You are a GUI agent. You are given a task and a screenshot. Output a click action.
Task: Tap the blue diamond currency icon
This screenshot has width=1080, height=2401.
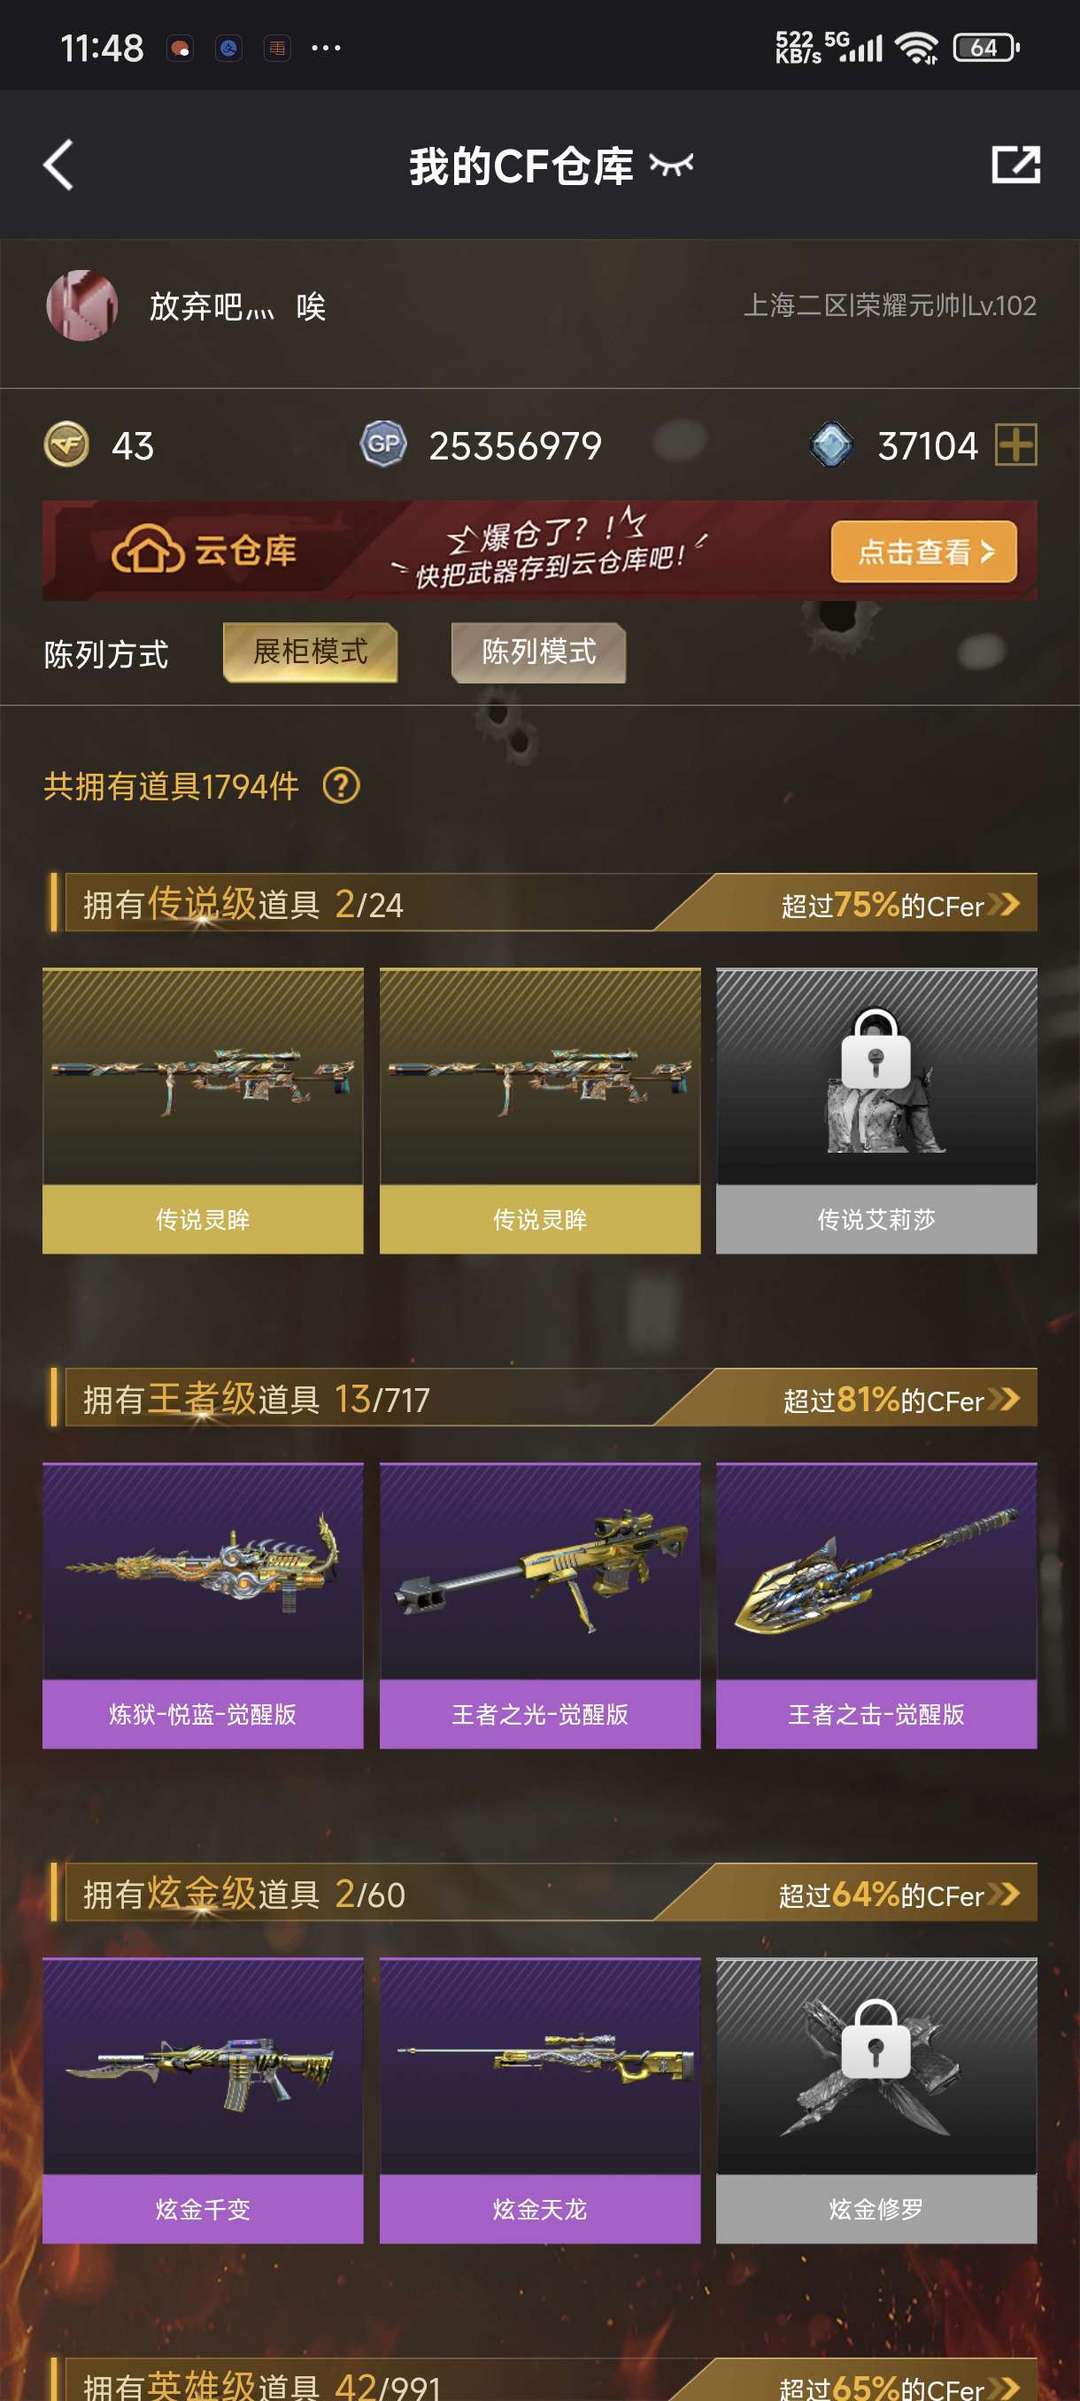pyautogui.click(x=831, y=445)
